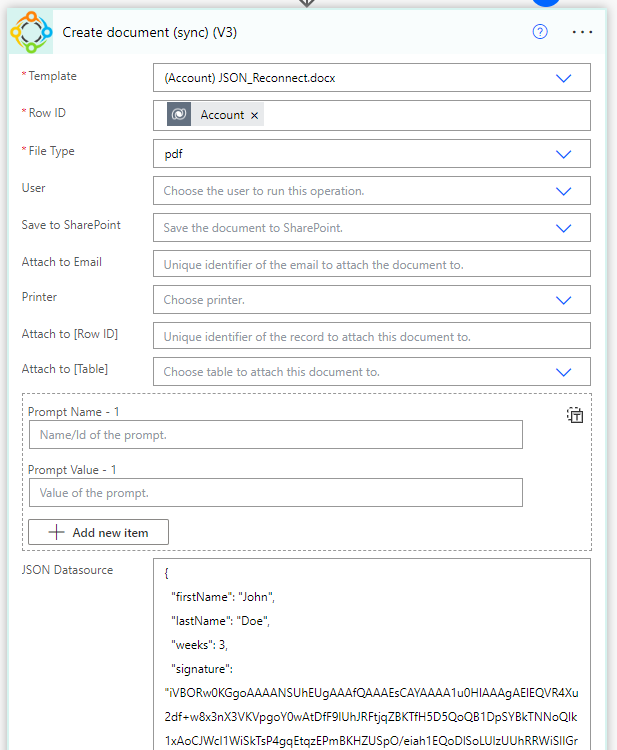Click the Add new item button

tap(98, 532)
